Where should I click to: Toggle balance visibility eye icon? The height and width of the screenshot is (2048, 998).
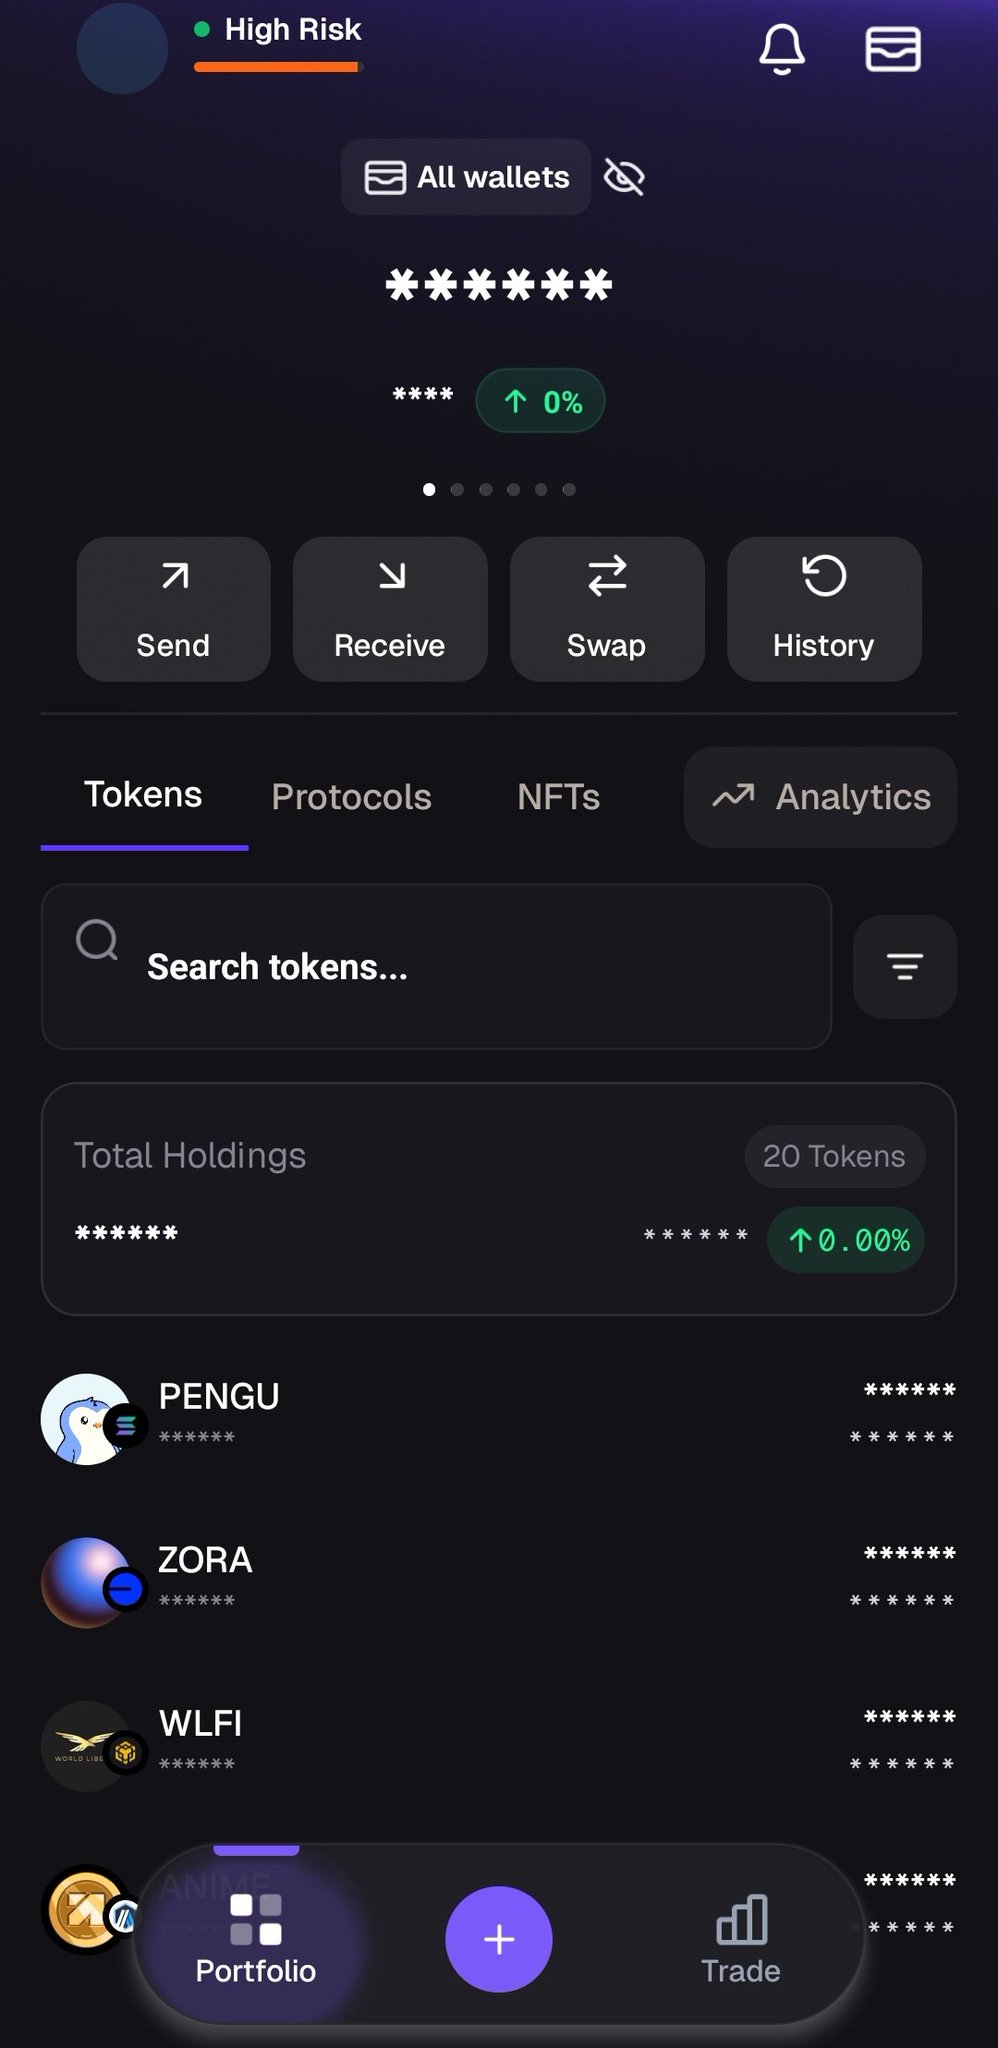pyautogui.click(x=624, y=178)
